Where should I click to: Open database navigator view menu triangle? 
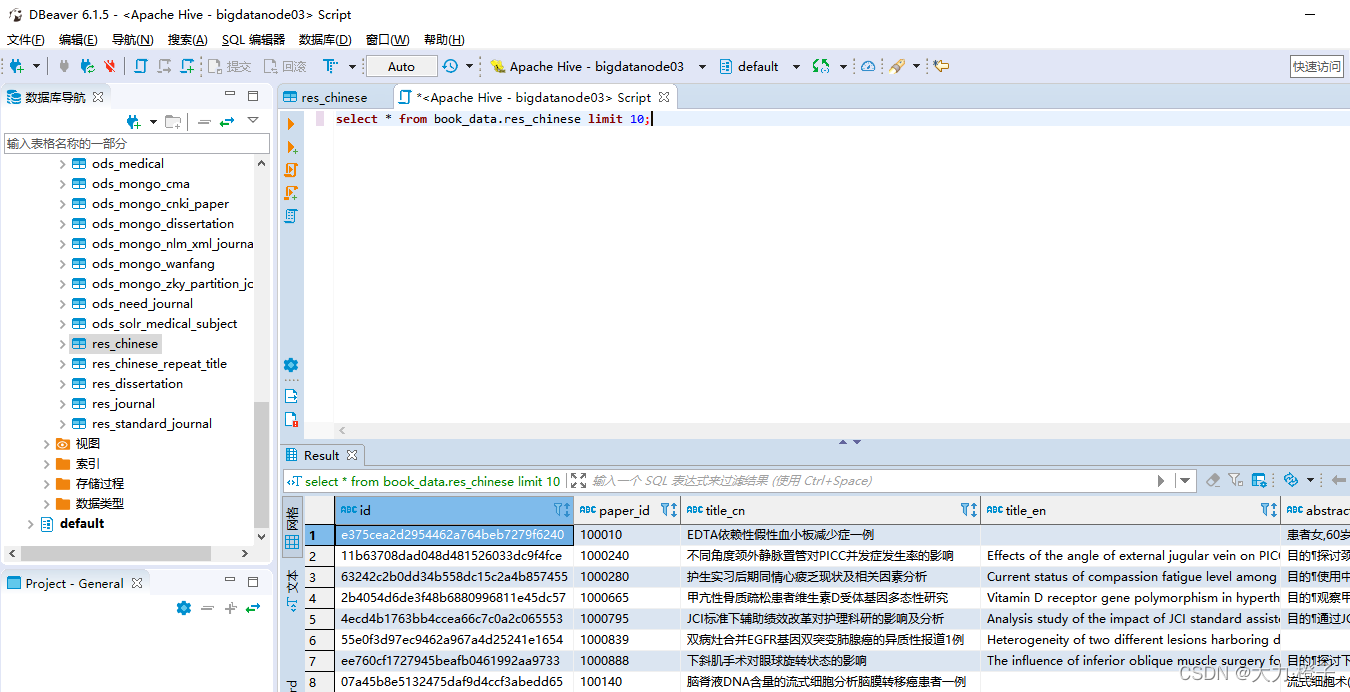(x=253, y=120)
